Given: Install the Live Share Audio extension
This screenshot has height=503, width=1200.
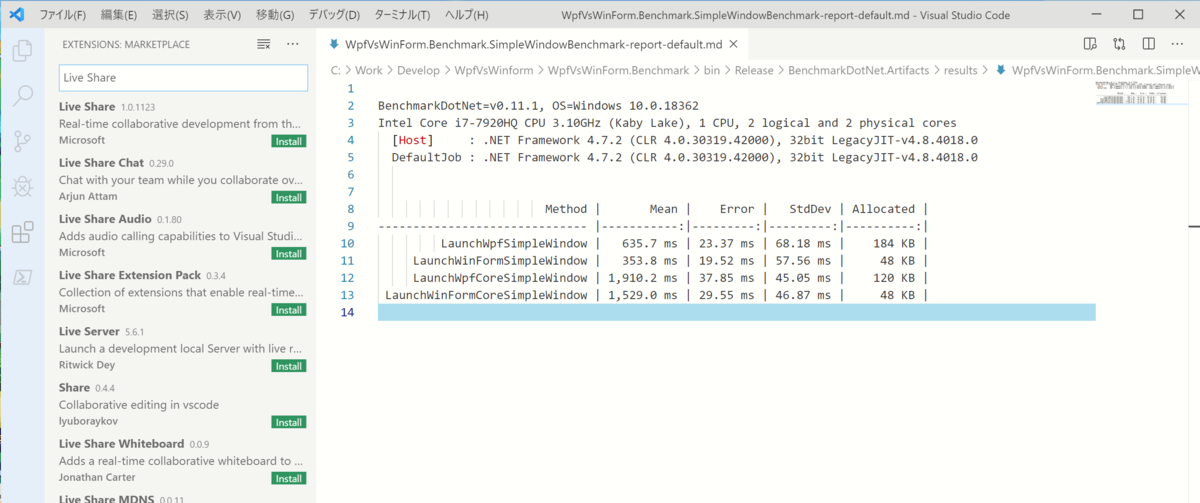Looking at the screenshot, I should point(289,253).
